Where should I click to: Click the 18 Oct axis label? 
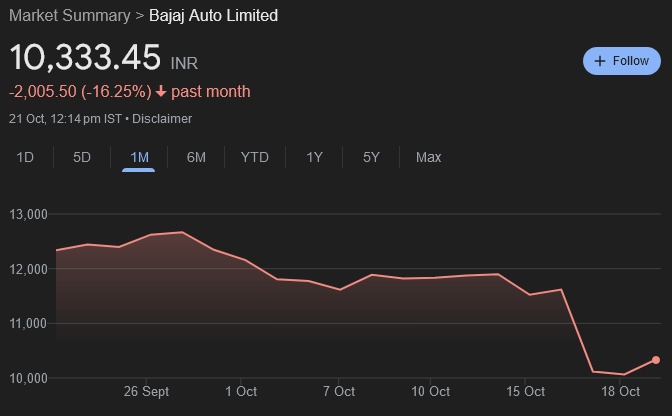(620, 391)
